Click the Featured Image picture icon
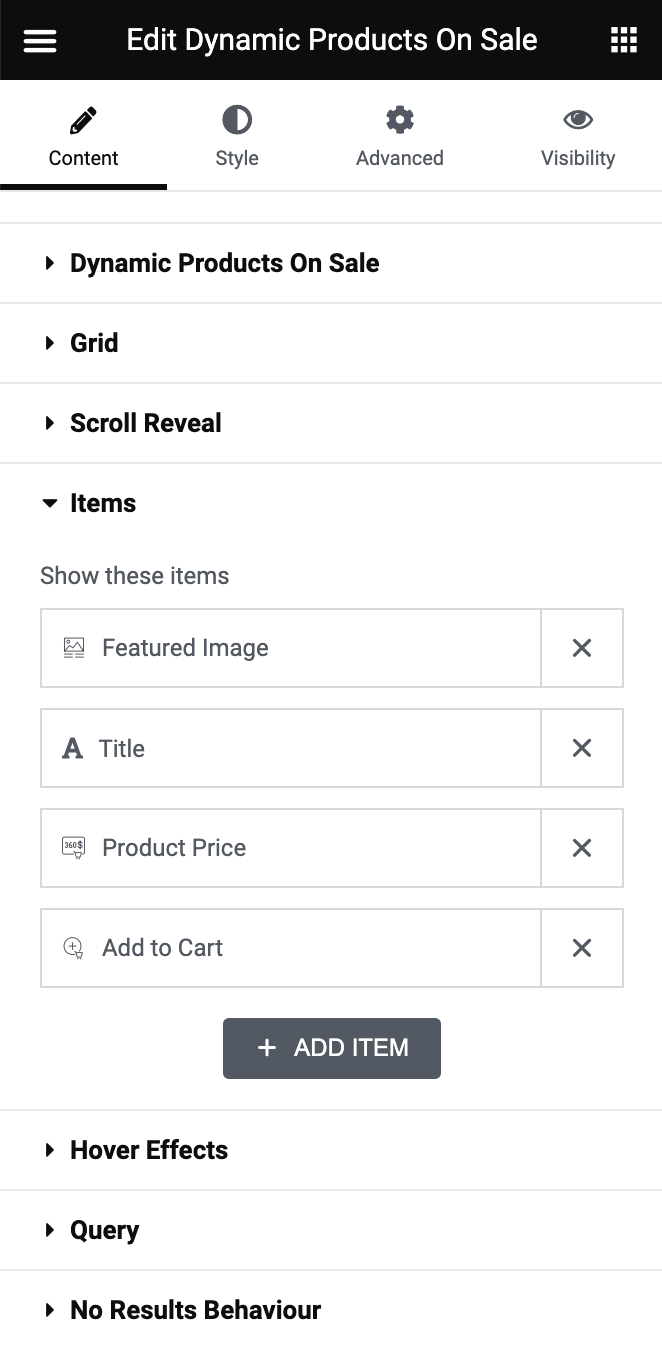 tap(72, 647)
